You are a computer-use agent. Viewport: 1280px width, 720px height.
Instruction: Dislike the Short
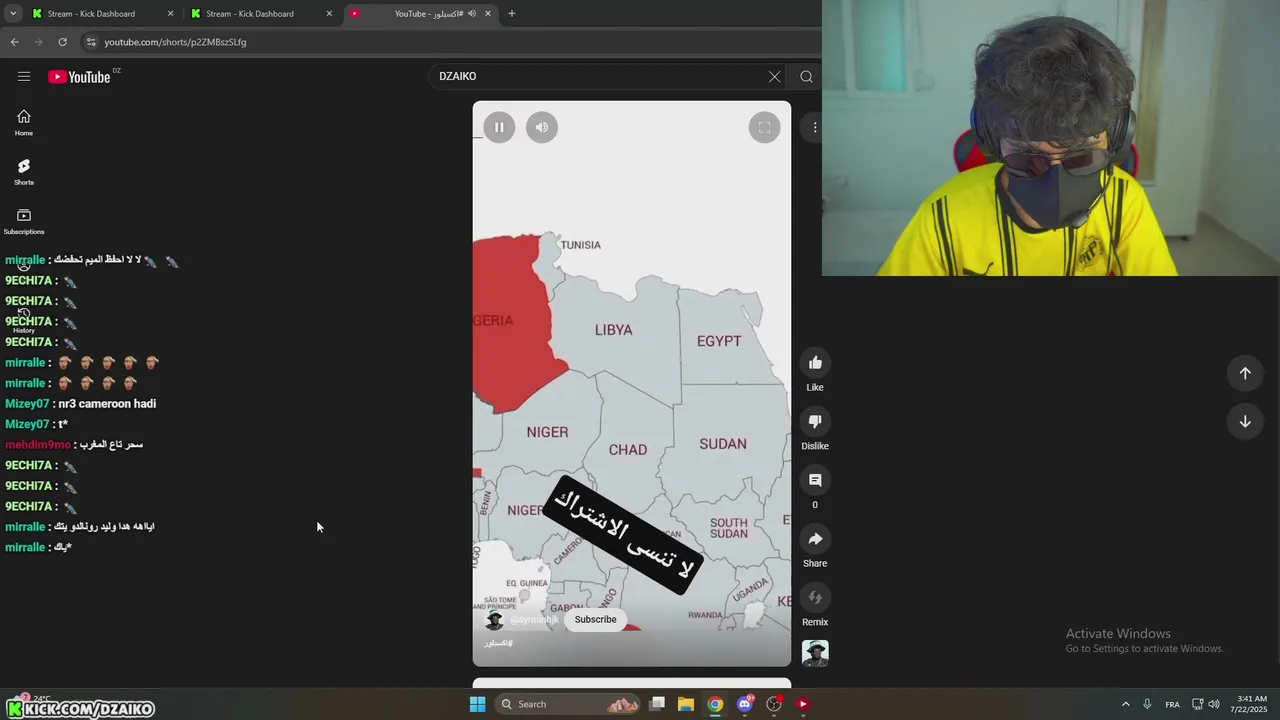pyautogui.click(x=815, y=422)
